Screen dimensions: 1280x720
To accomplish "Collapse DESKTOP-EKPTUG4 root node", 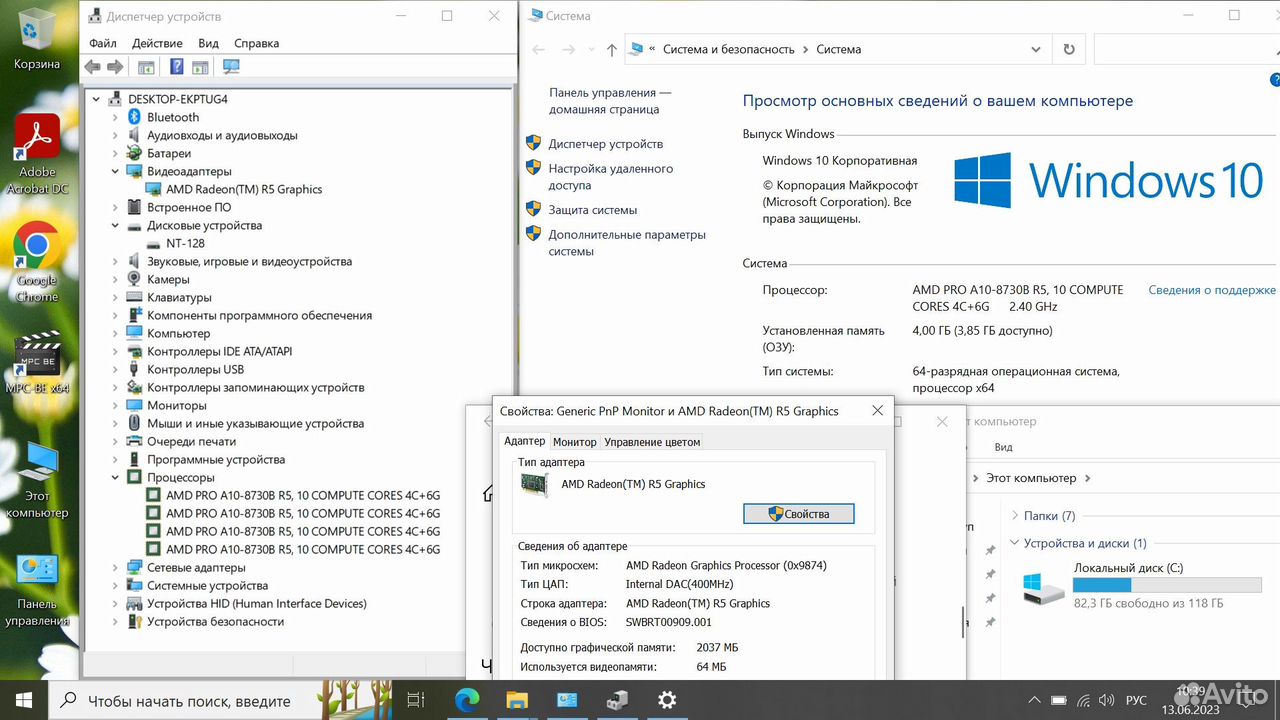I will coord(96,99).
